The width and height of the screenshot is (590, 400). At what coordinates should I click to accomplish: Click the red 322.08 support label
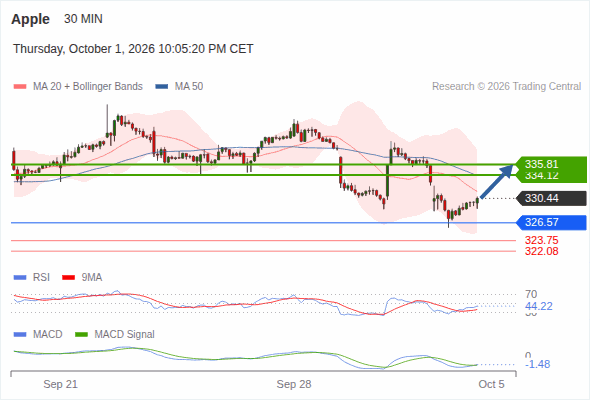click(541, 251)
